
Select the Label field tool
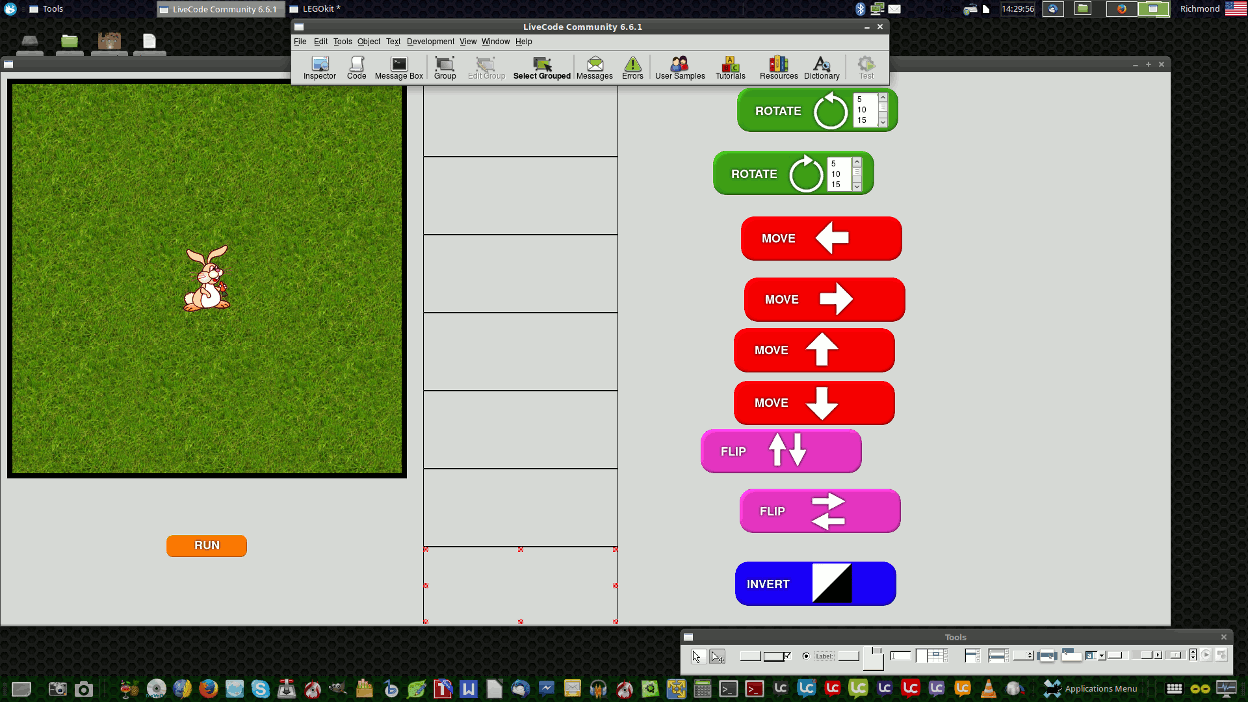coord(824,656)
